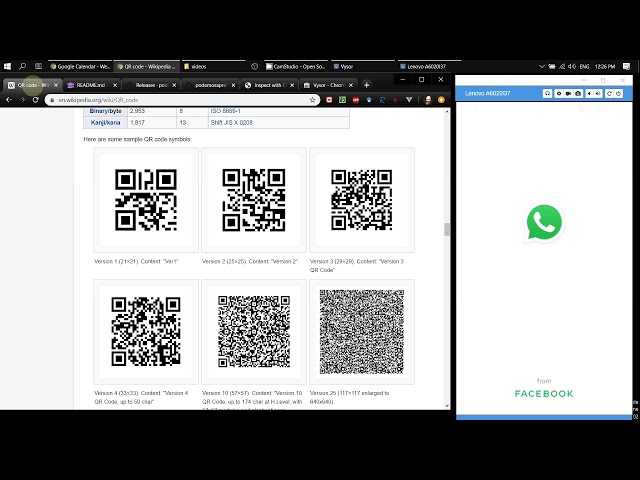
Task: Open the Shift JIS X 0208 link
Action: pyautogui.click(x=231, y=122)
